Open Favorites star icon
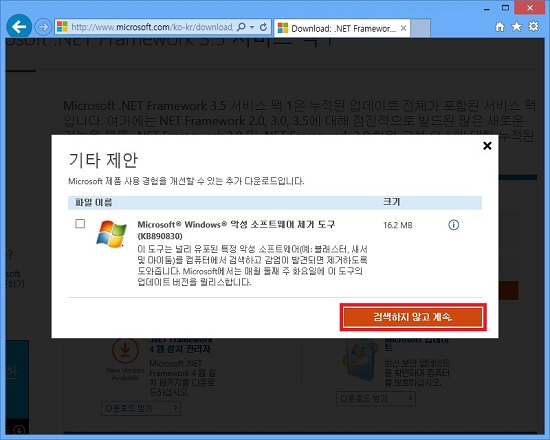The image size is (550, 440). pyautogui.click(x=516, y=26)
